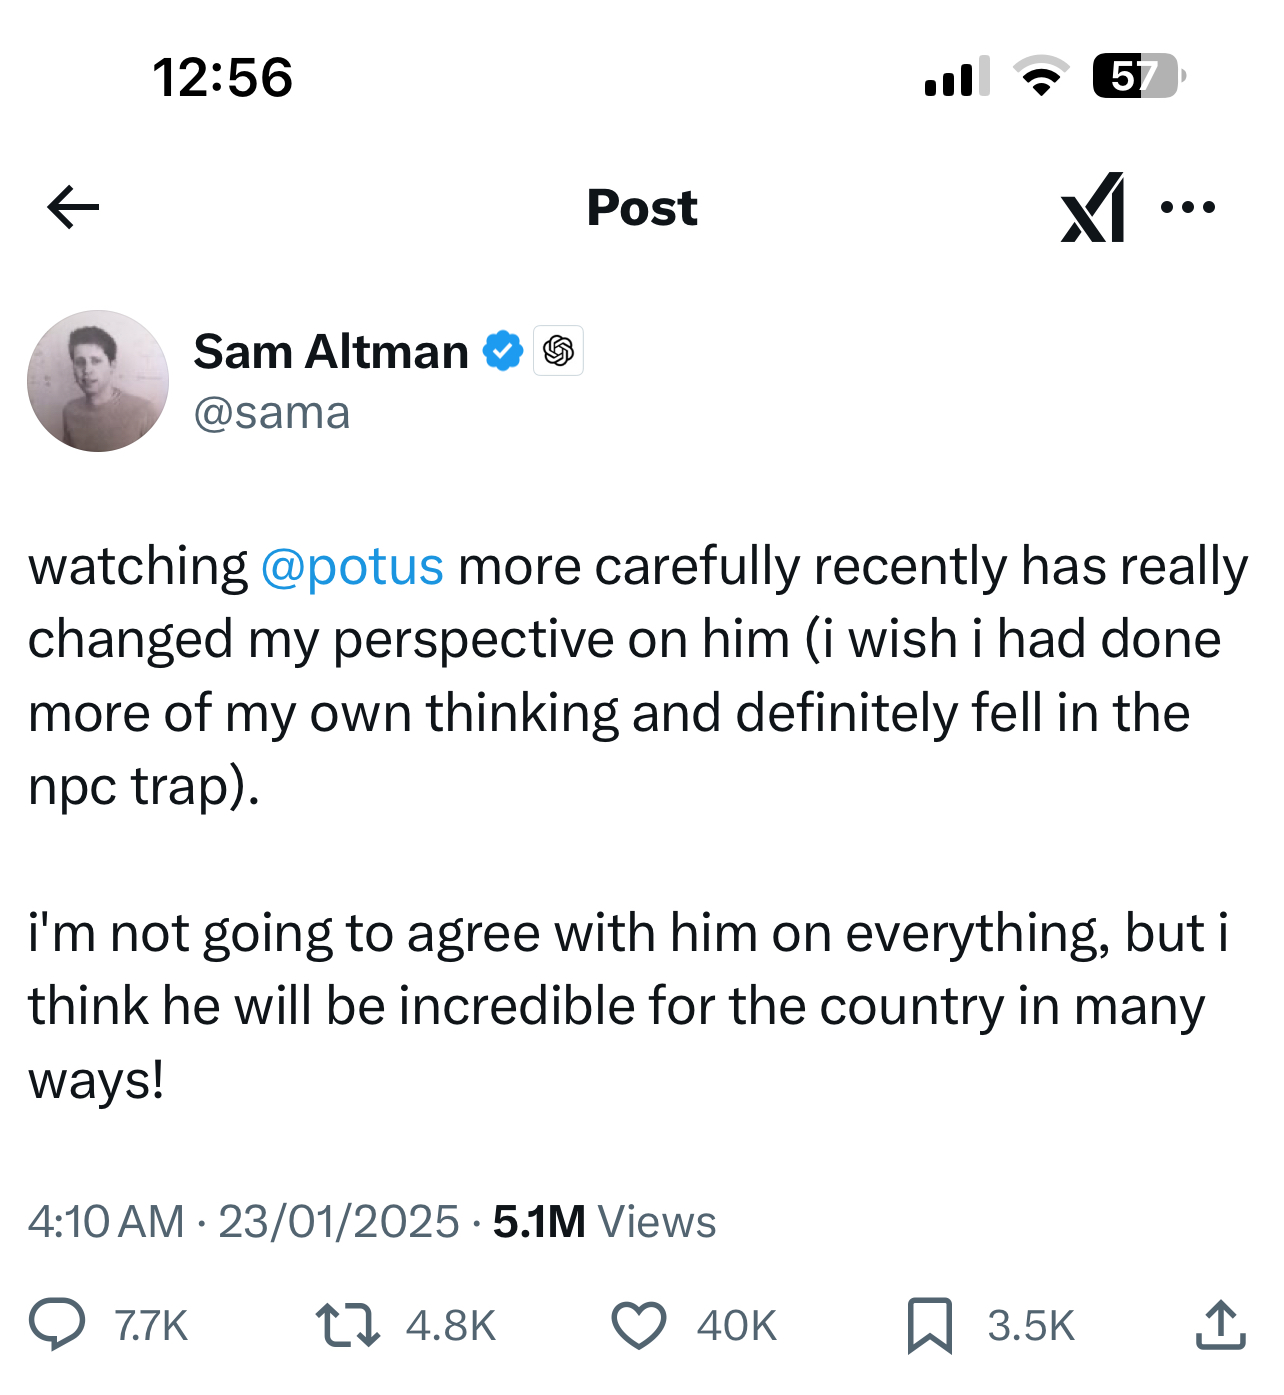
Task: Open the @potus mention link
Action: [x=352, y=567]
